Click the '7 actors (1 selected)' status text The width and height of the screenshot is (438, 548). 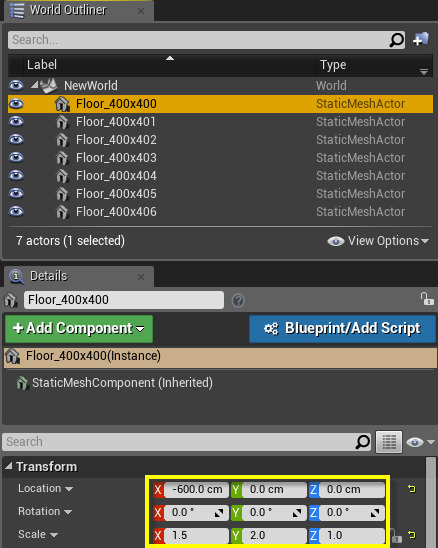(70, 241)
